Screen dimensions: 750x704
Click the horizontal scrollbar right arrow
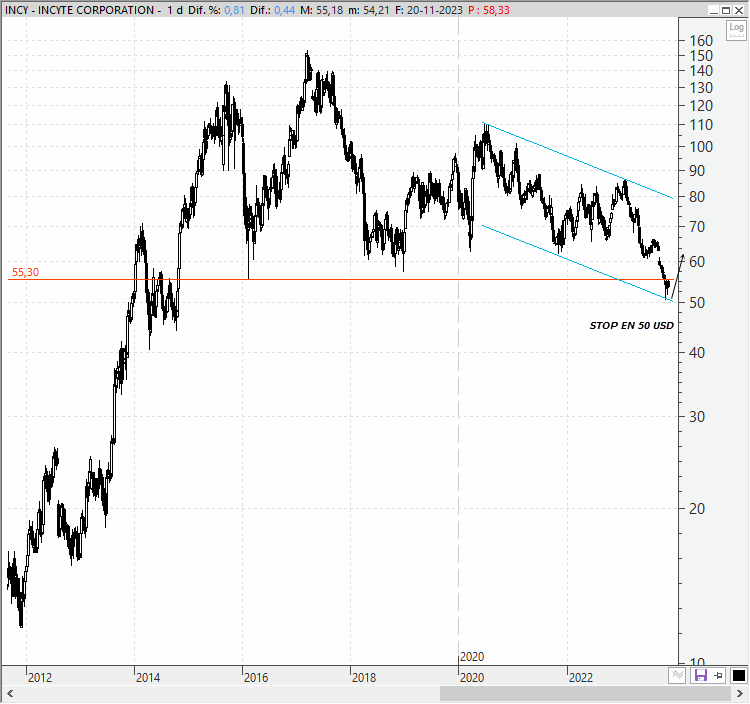pos(739,693)
